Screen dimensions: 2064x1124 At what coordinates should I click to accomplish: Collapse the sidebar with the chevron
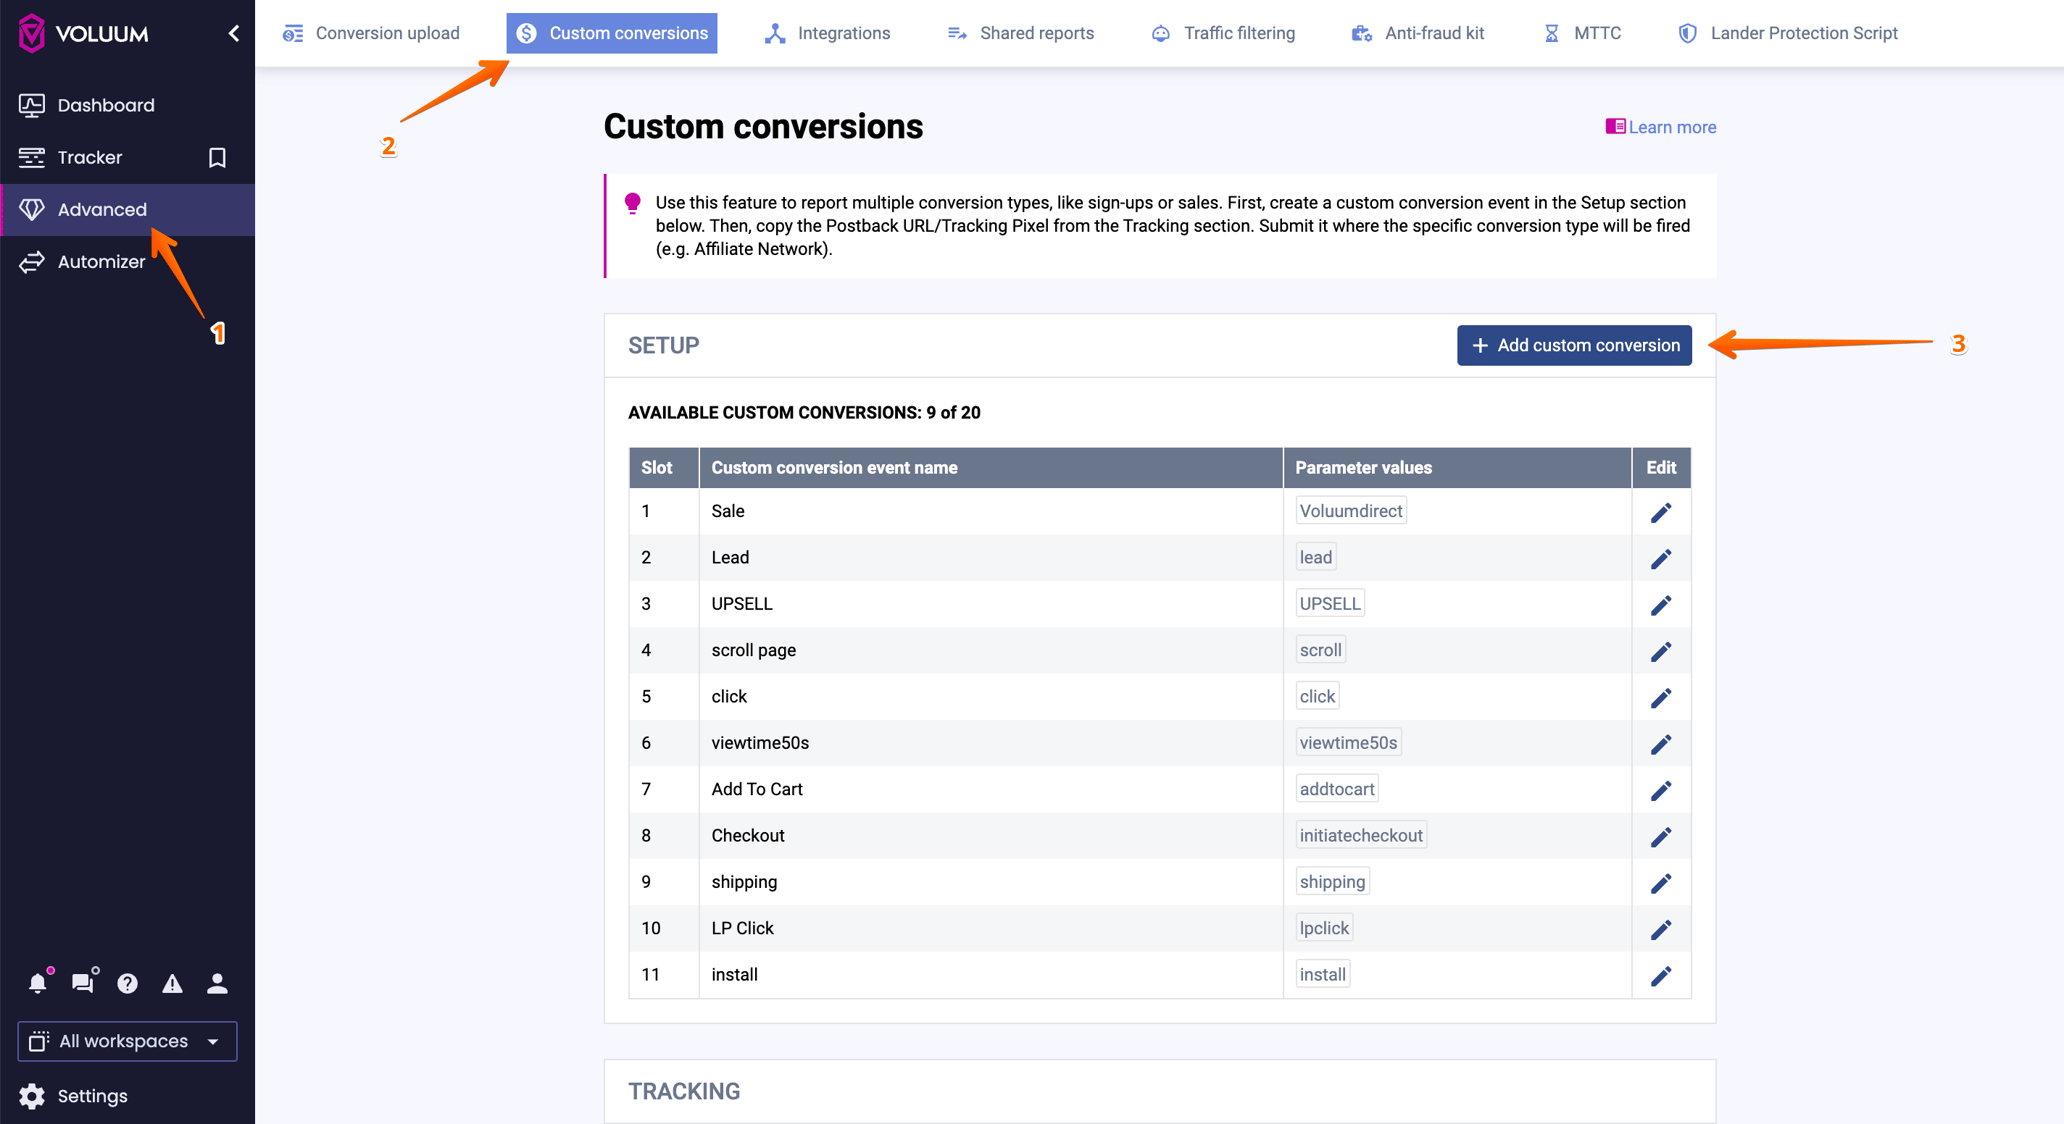coord(233,33)
